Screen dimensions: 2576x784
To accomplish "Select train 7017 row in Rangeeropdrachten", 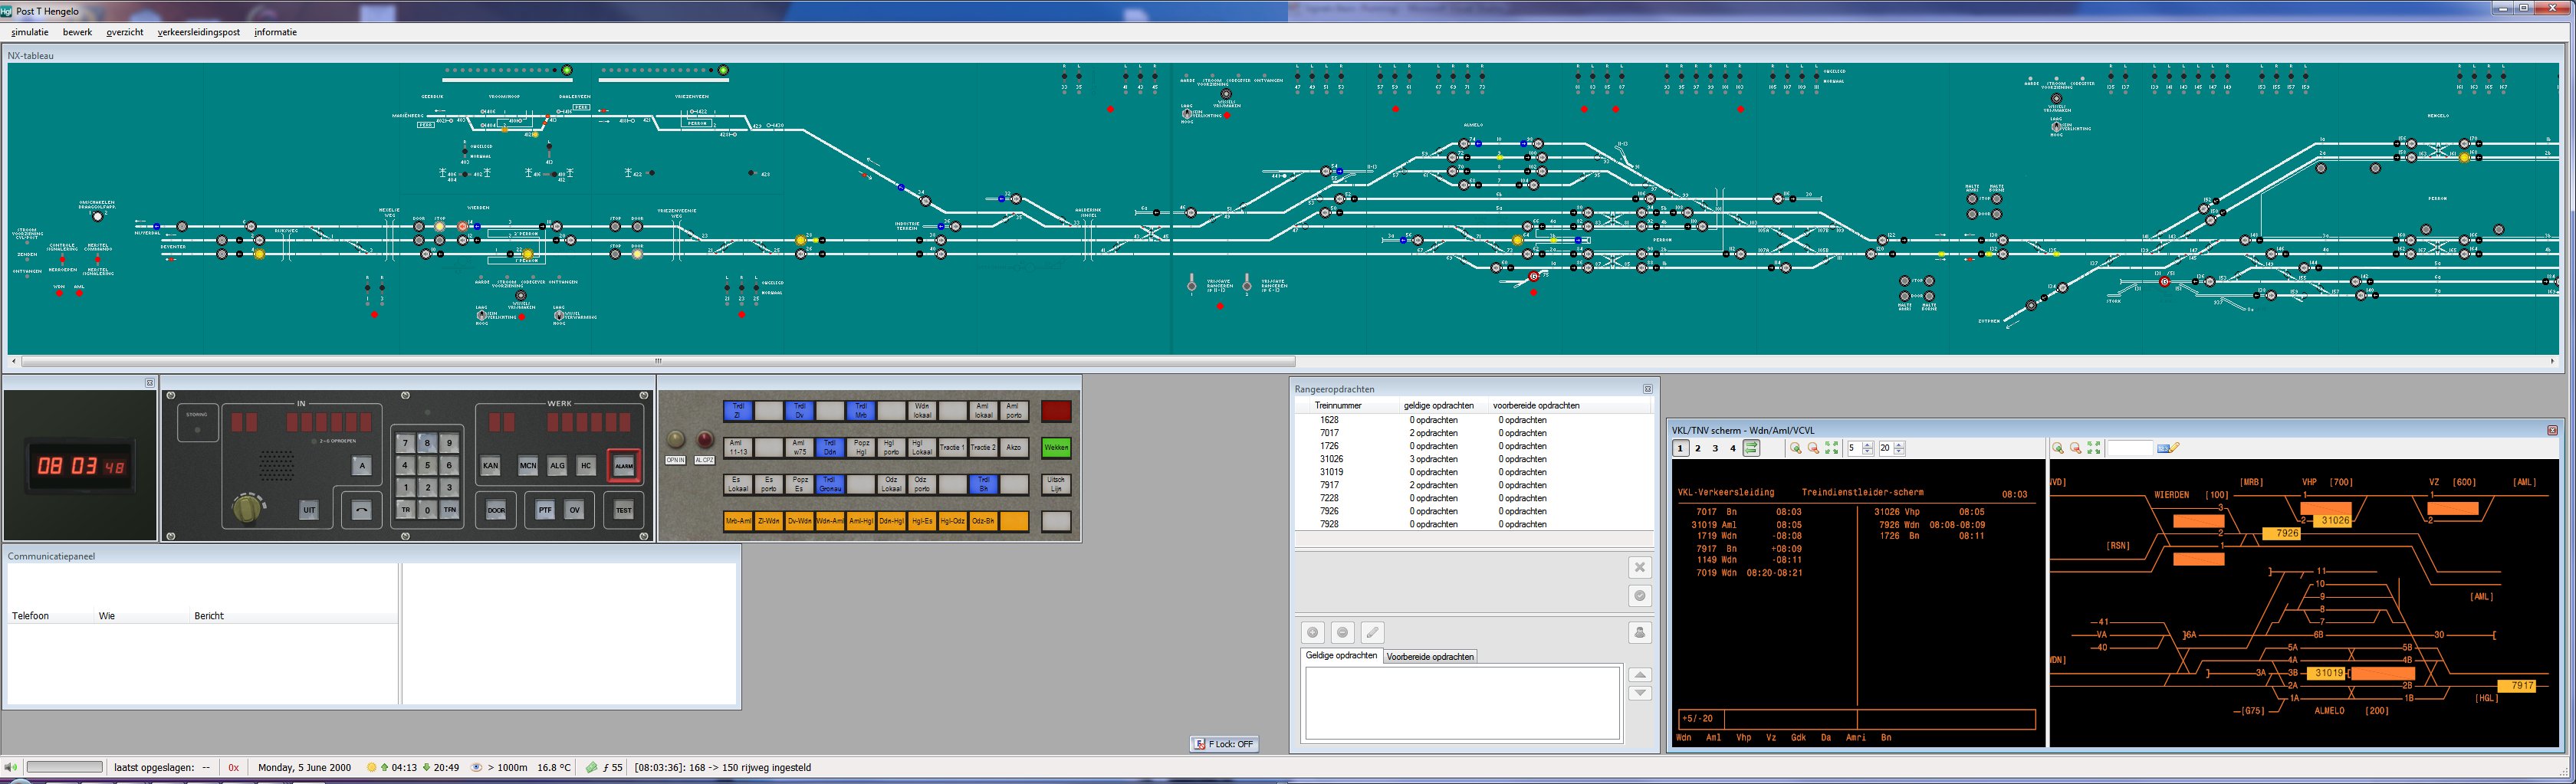I will coord(1474,433).
